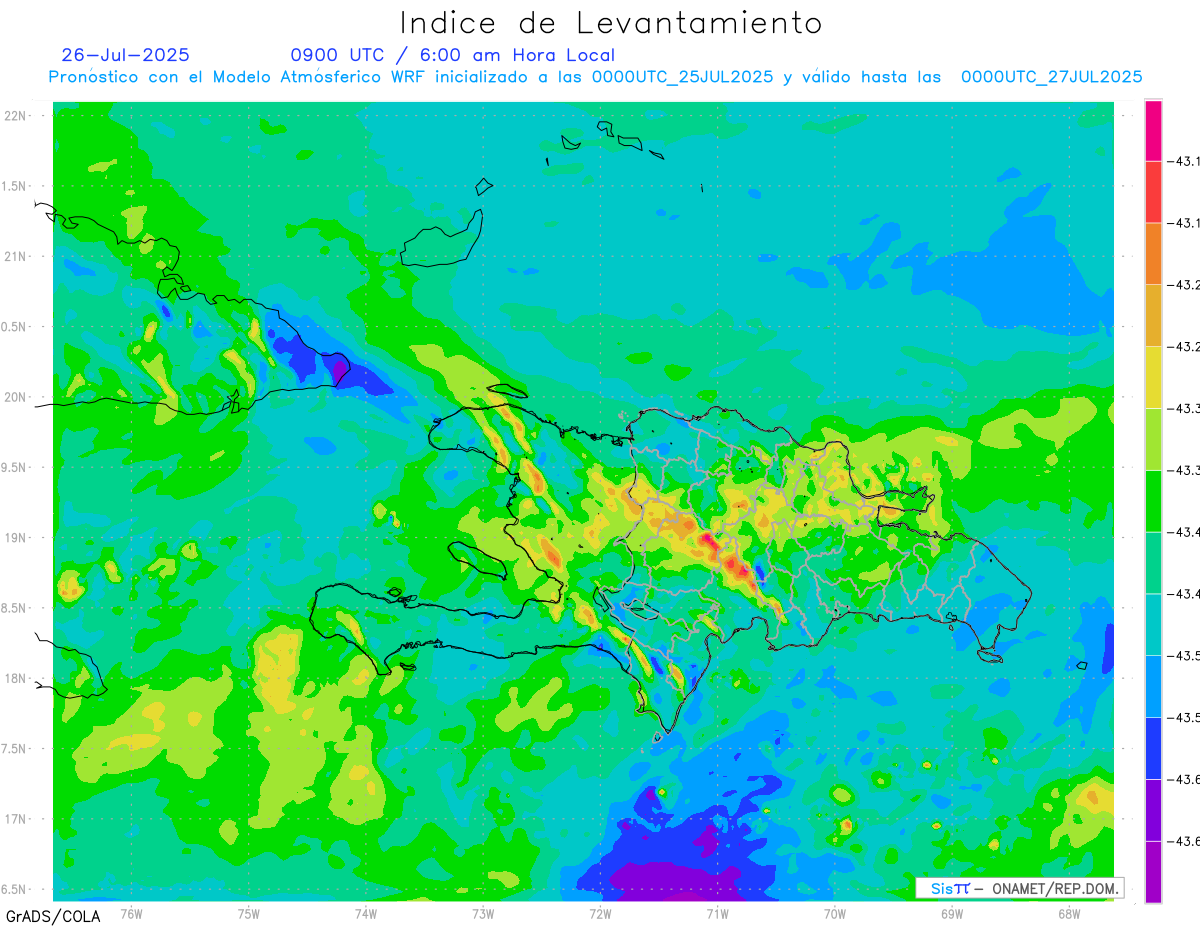Pick the orange legend color swatch
Image resolution: width=1200 pixels, height=927 pixels.
[1153, 254]
